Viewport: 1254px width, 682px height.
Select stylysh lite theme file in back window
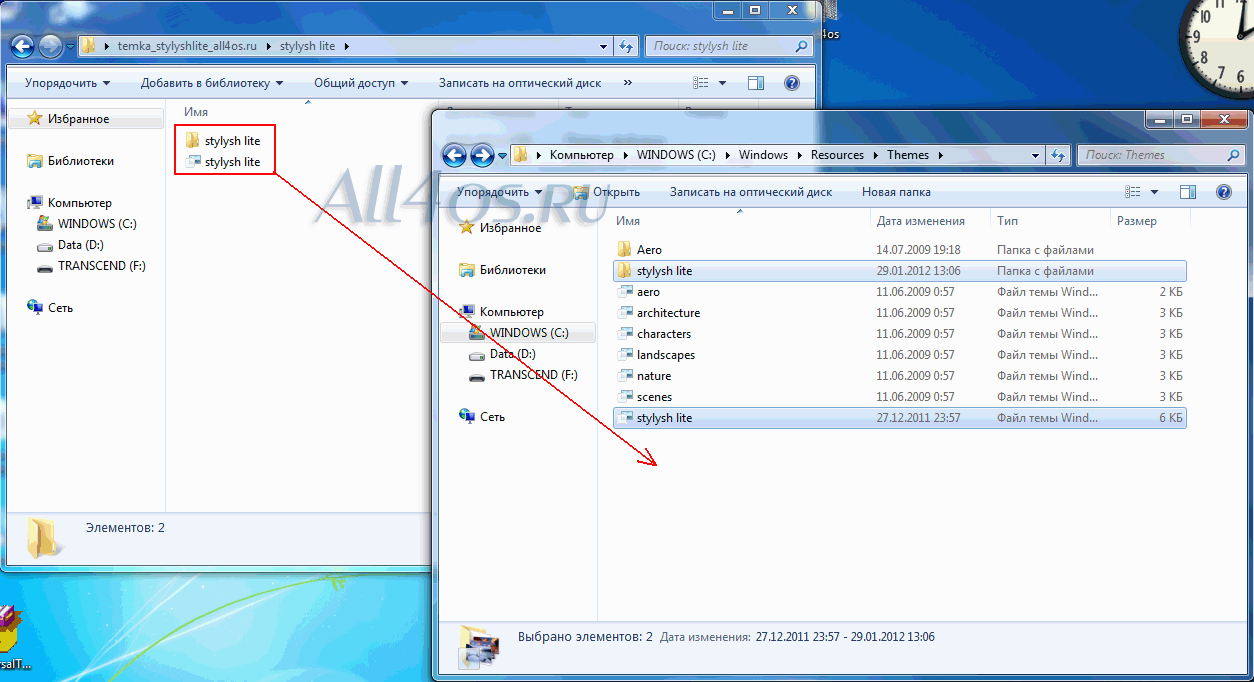coord(223,162)
